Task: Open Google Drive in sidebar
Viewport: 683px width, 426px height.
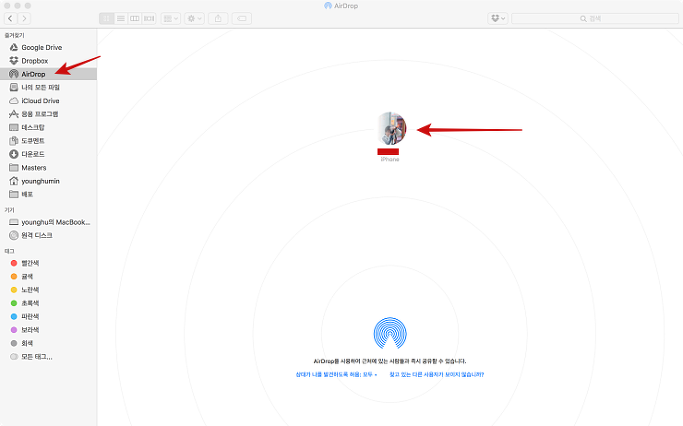Action: (x=48, y=47)
